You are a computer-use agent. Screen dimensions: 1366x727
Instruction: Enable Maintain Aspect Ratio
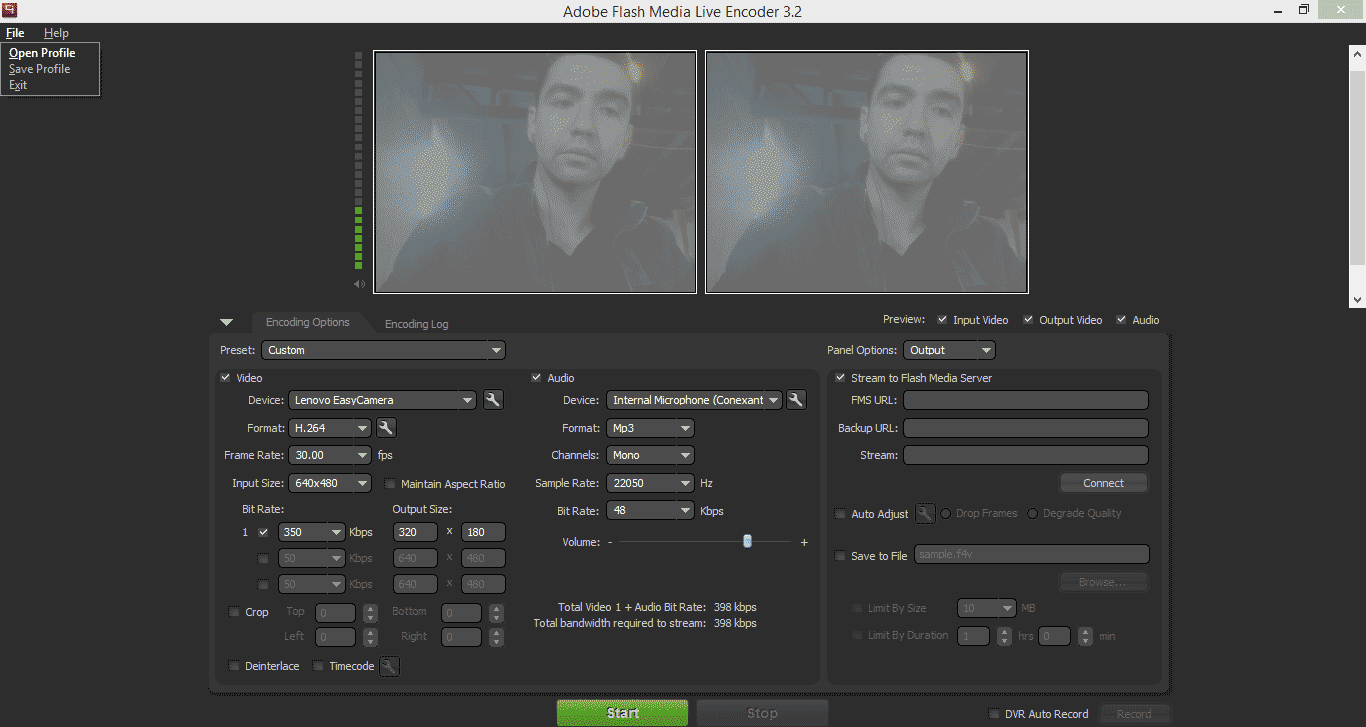pyautogui.click(x=390, y=484)
